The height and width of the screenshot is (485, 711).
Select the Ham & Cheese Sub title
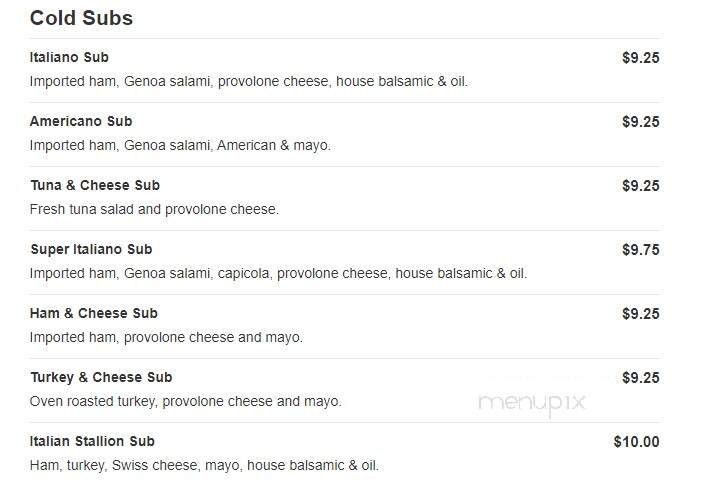pos(93,313)
